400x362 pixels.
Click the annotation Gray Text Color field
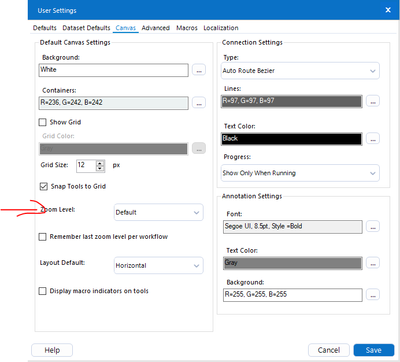point(293,263)
